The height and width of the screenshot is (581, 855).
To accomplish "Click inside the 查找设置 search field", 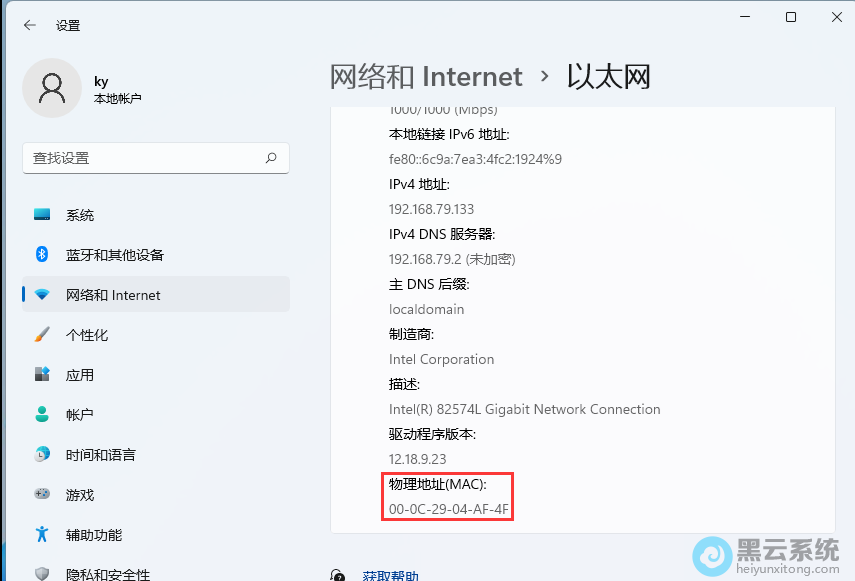I will coord(150,158).
